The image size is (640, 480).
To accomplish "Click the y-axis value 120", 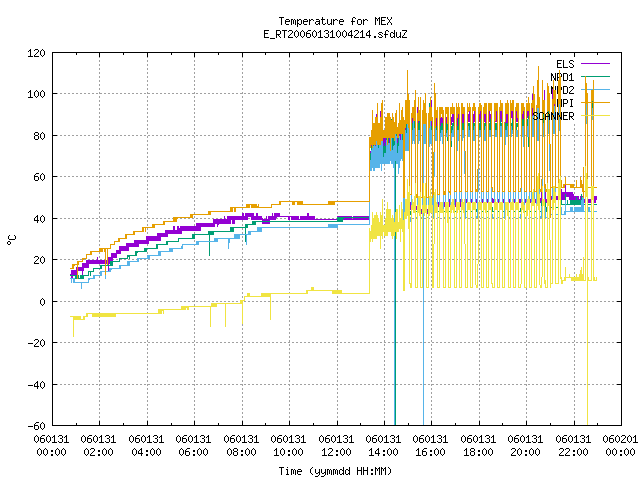I will 36,53.
